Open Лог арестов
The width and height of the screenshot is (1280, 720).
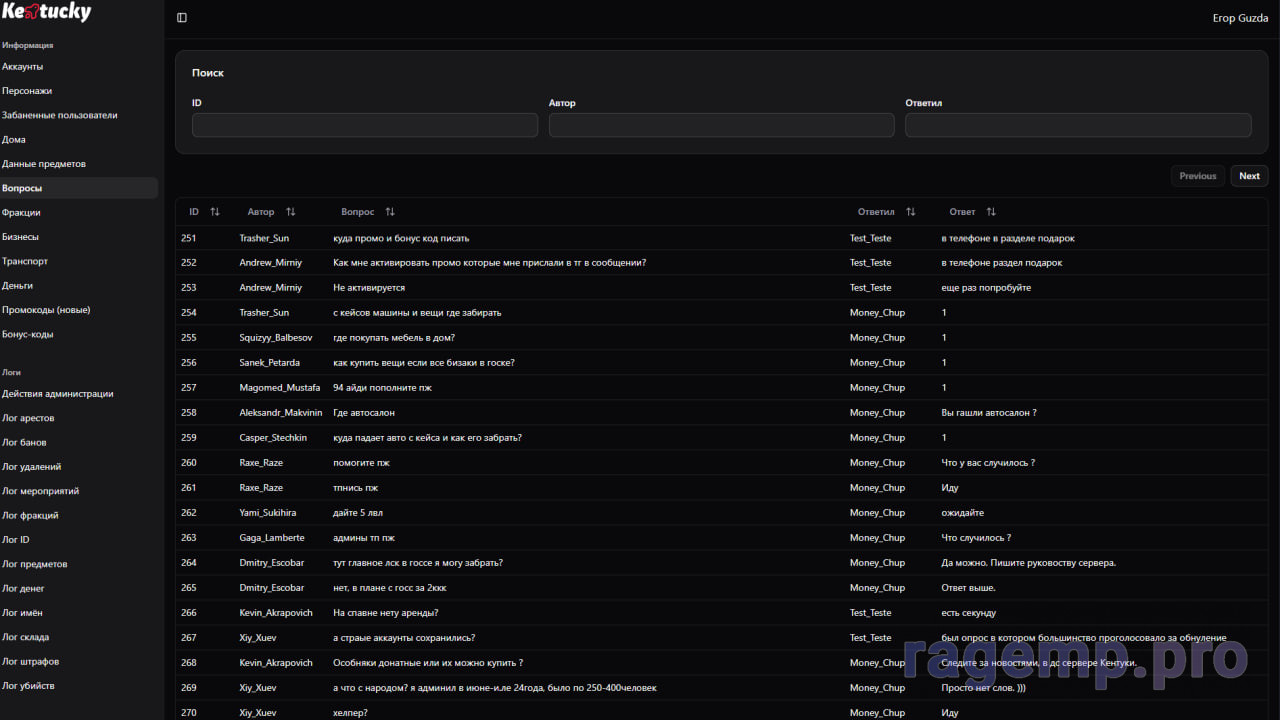click(28, 418)
